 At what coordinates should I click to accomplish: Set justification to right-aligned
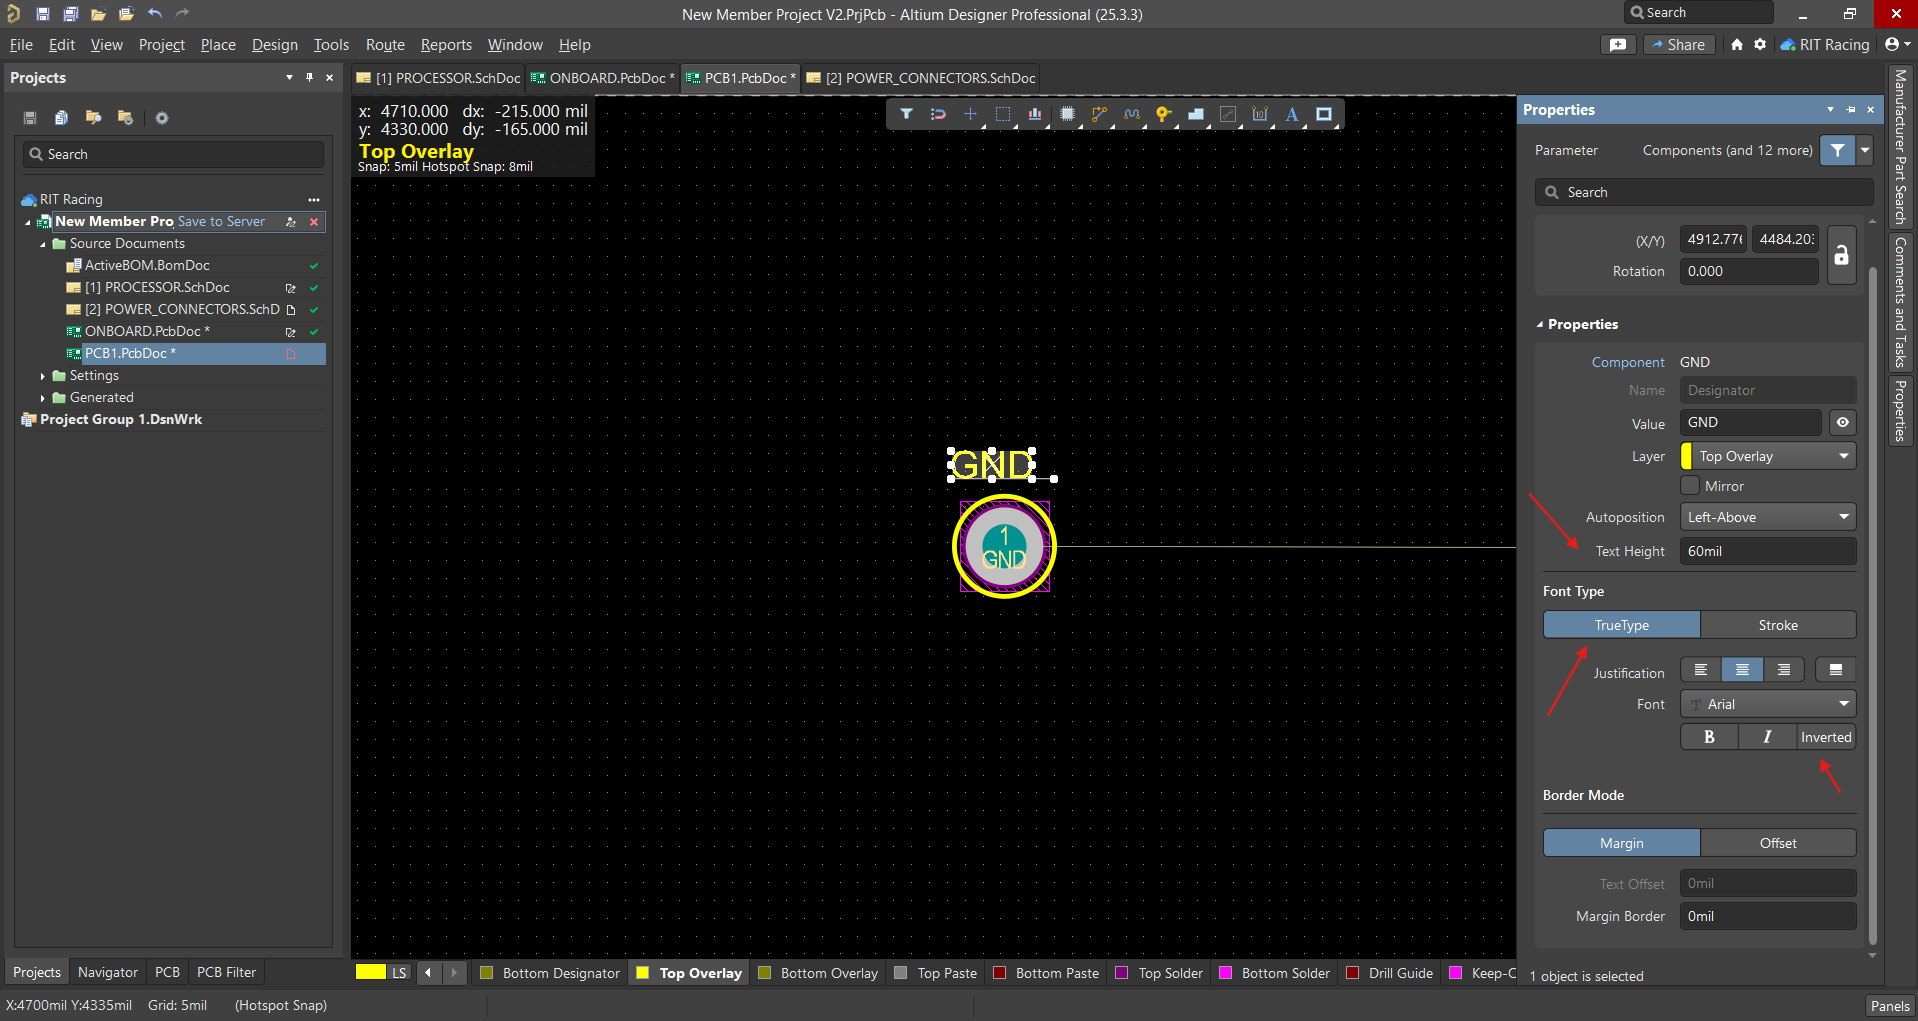(x=1784, y=670)
